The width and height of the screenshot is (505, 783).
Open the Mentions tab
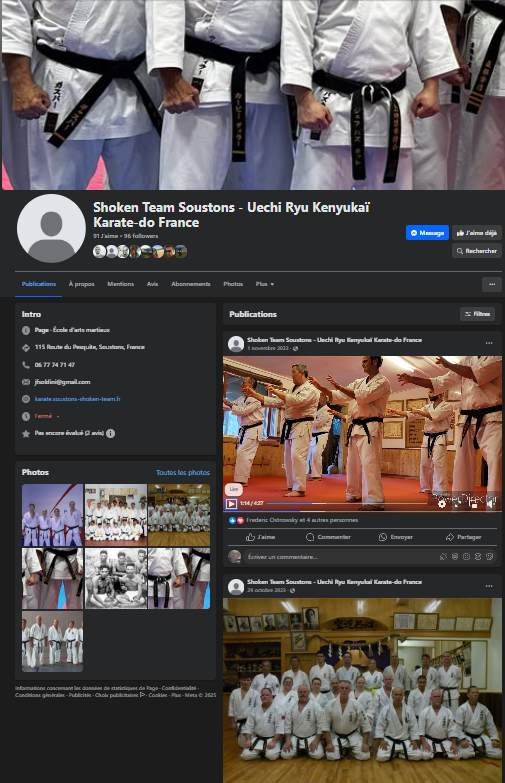point(120,284)
